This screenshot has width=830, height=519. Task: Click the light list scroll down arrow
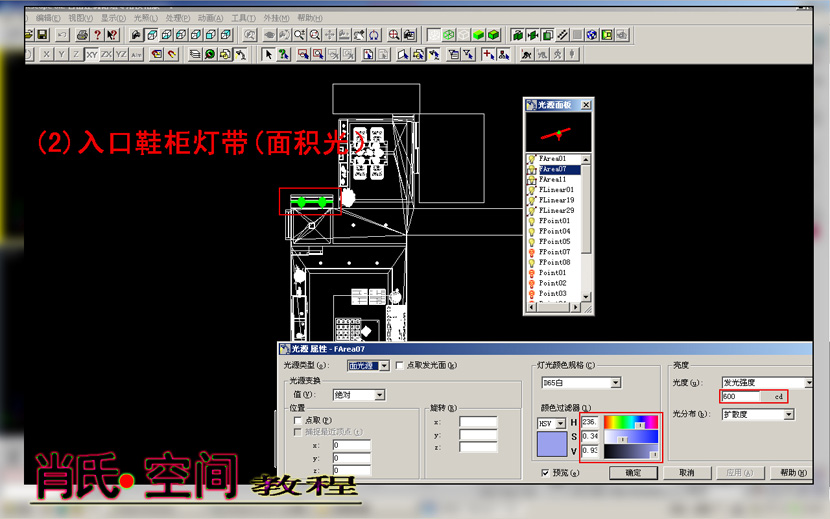pyautogui.click(x=585, y=297)
